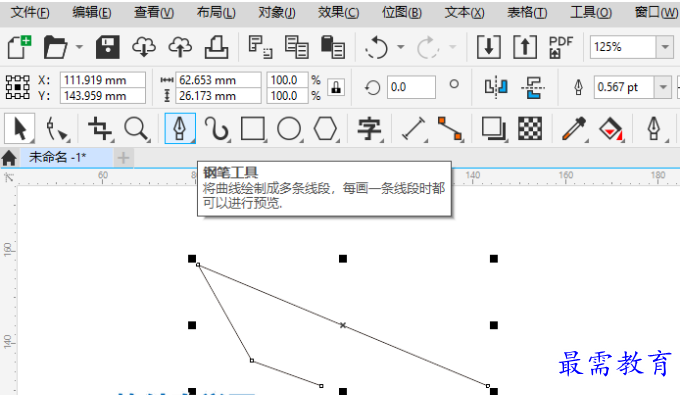Save document with the floppy icon
Screen dimensions: 680x395
coord(108,47)
